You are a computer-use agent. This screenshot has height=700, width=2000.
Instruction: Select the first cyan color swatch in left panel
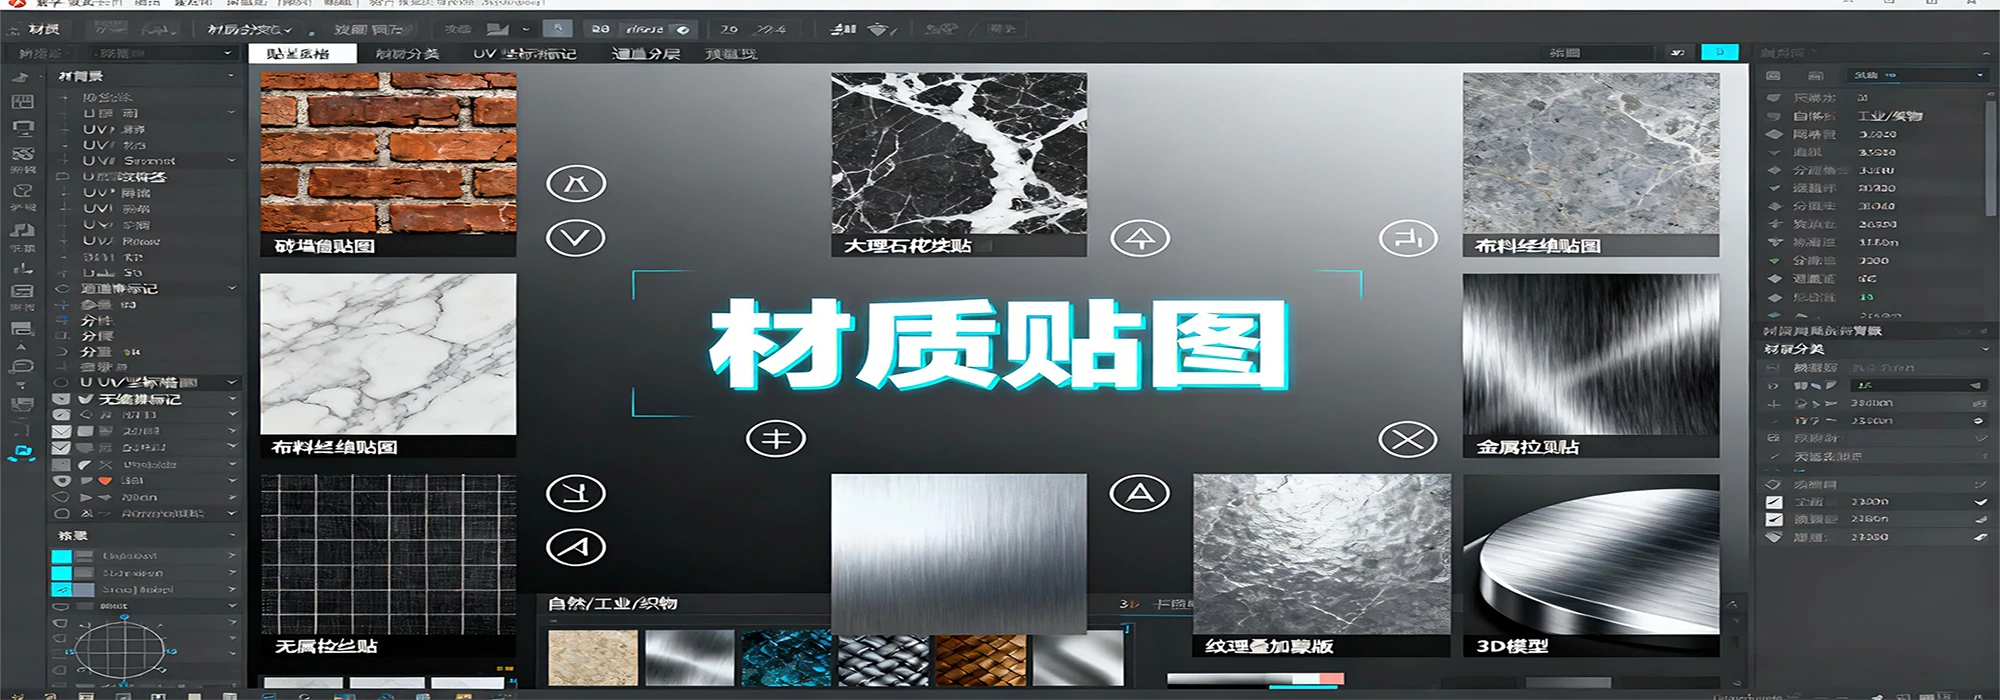pyautogui.click(x=61, y=556)
